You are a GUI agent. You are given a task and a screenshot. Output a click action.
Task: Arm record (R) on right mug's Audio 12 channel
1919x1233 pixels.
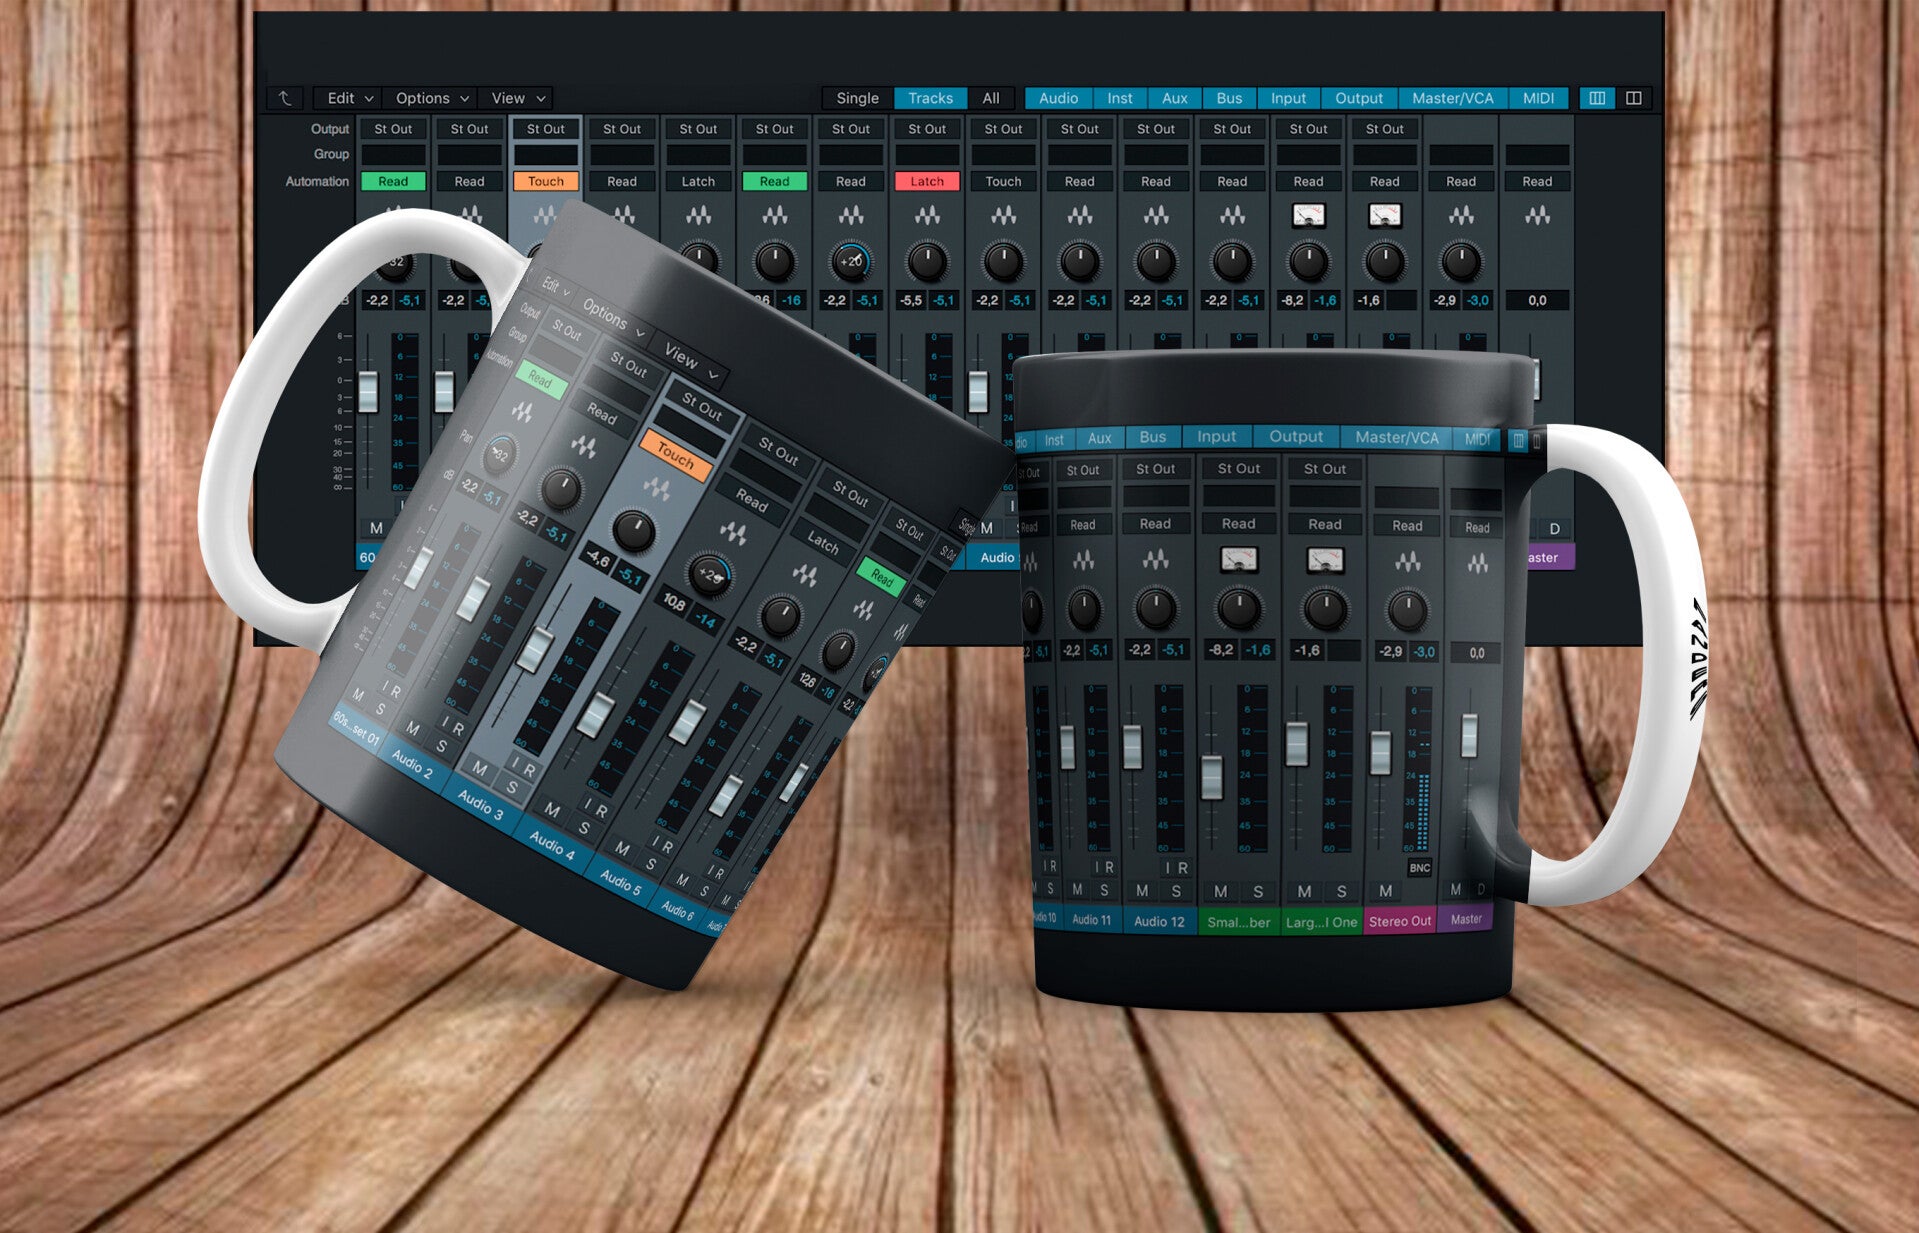pos(1183,868)
